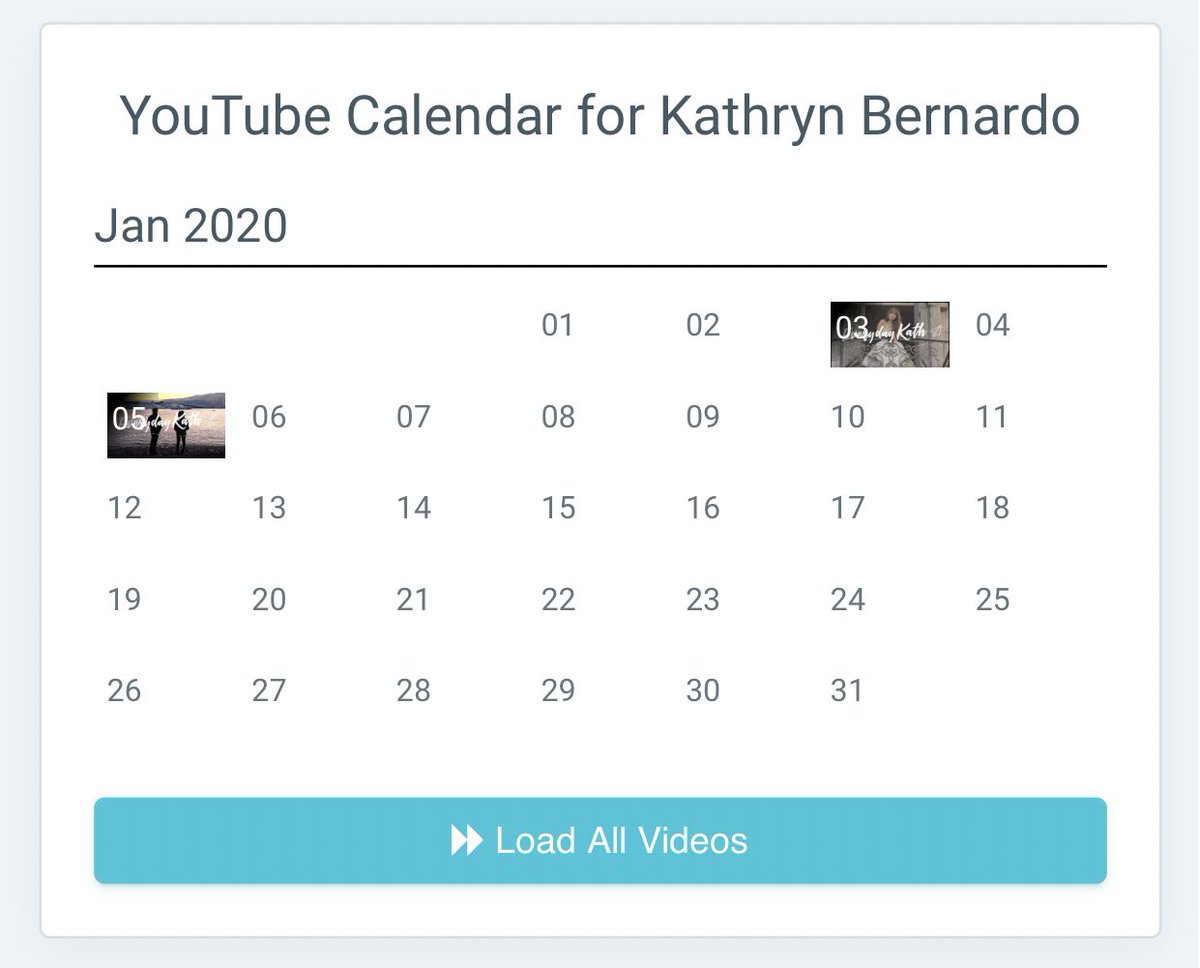
Task: Select day 27 in the calendar
Action: click(x=269, y=691)
